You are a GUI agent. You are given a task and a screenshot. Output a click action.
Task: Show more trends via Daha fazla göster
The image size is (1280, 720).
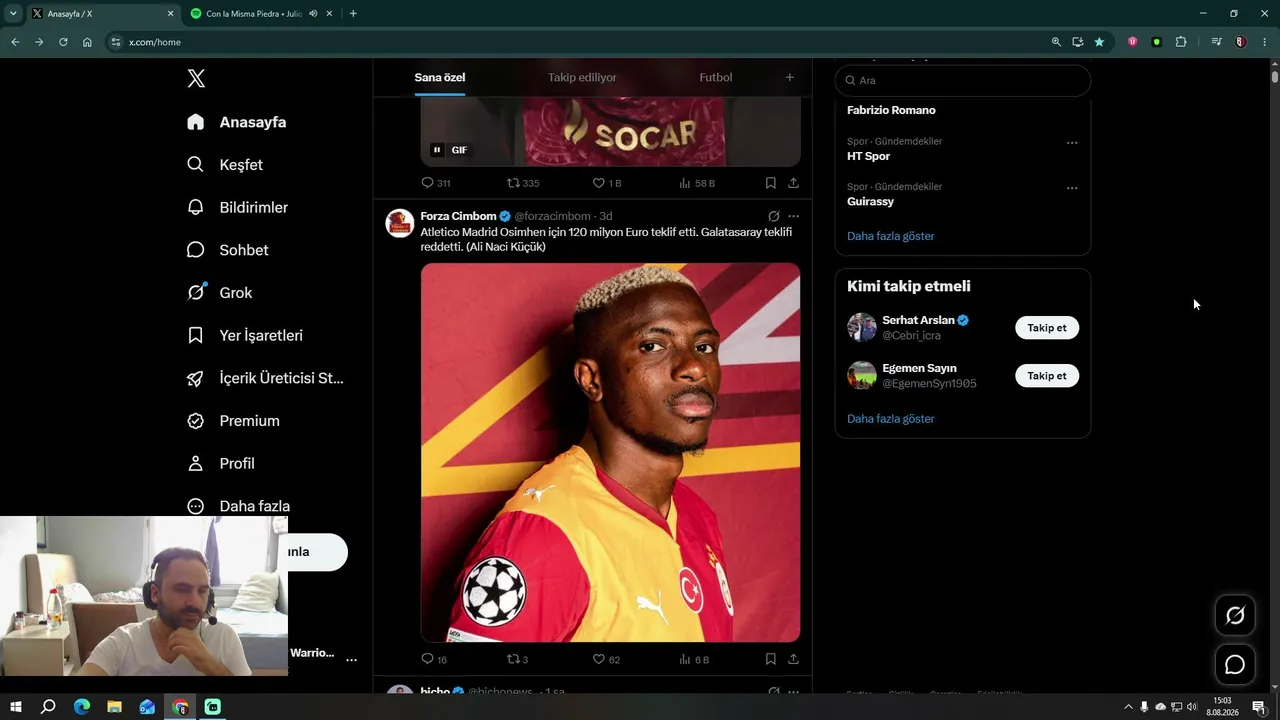891,236
